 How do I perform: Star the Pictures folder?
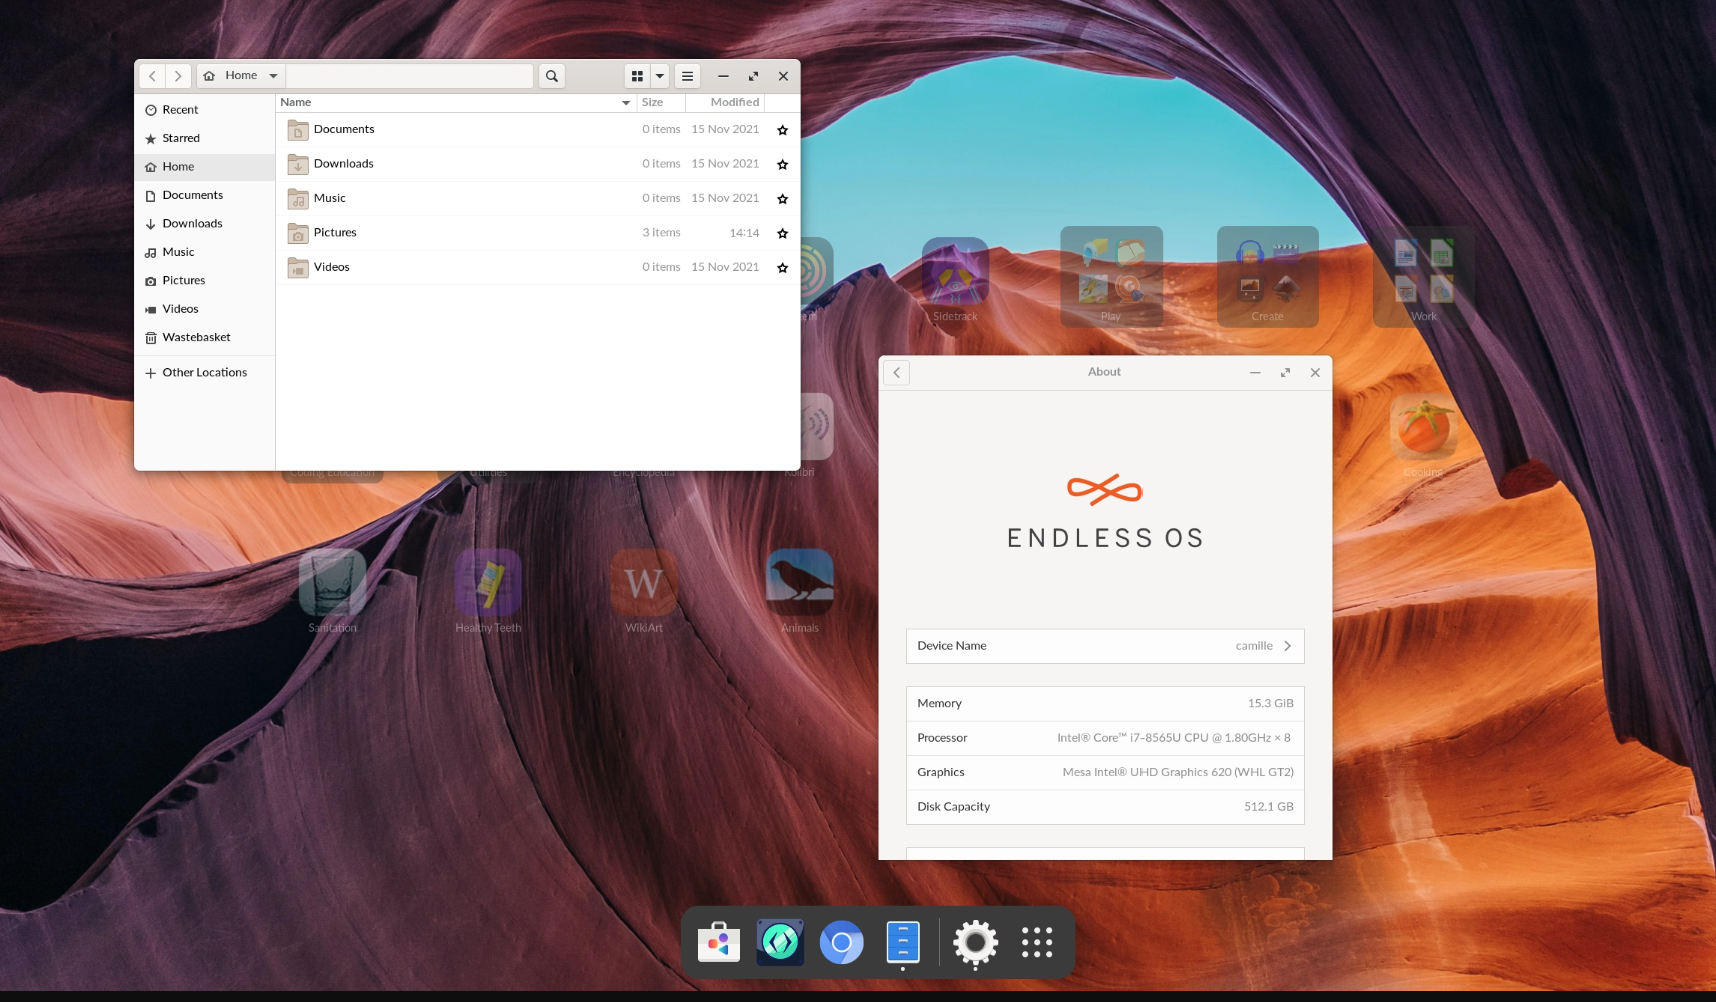[x=782, y=233]
